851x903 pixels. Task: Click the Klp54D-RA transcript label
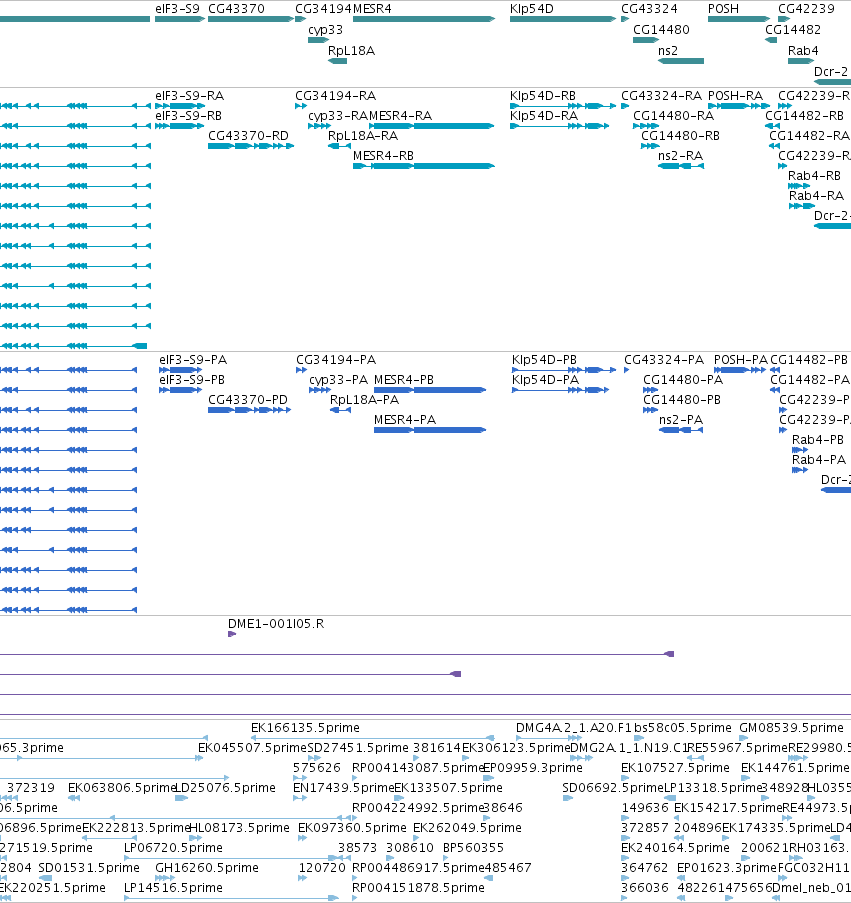pos(544,116)
